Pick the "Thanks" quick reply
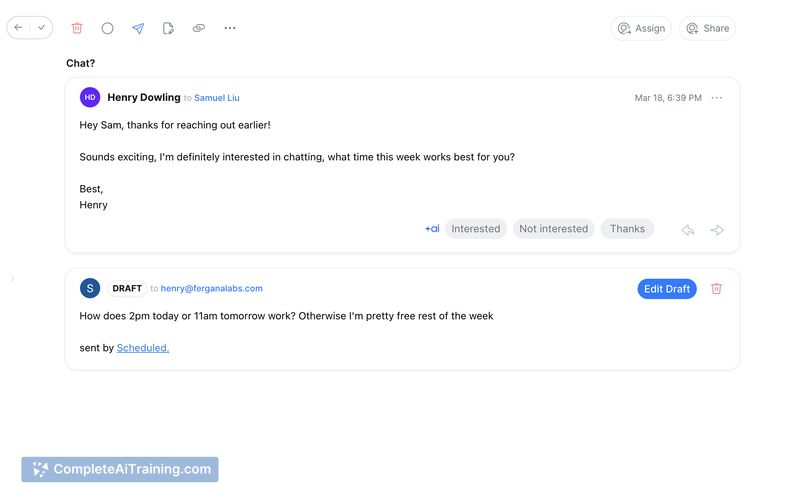Viewport: 800px width, 495px height. coord(627,229)
